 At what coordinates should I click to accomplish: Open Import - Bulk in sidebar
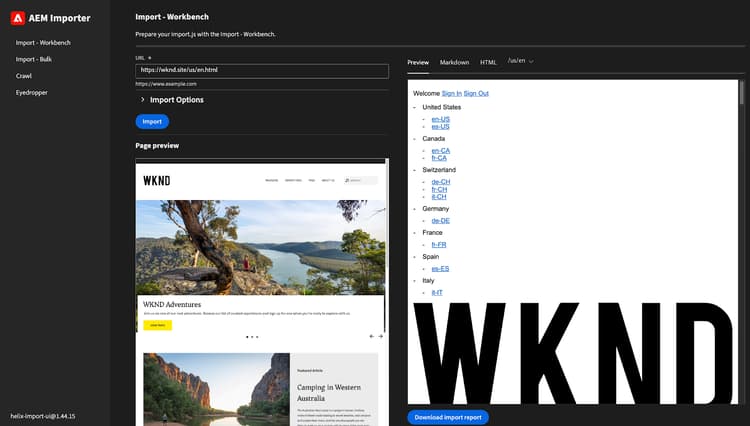coord(33,59)
